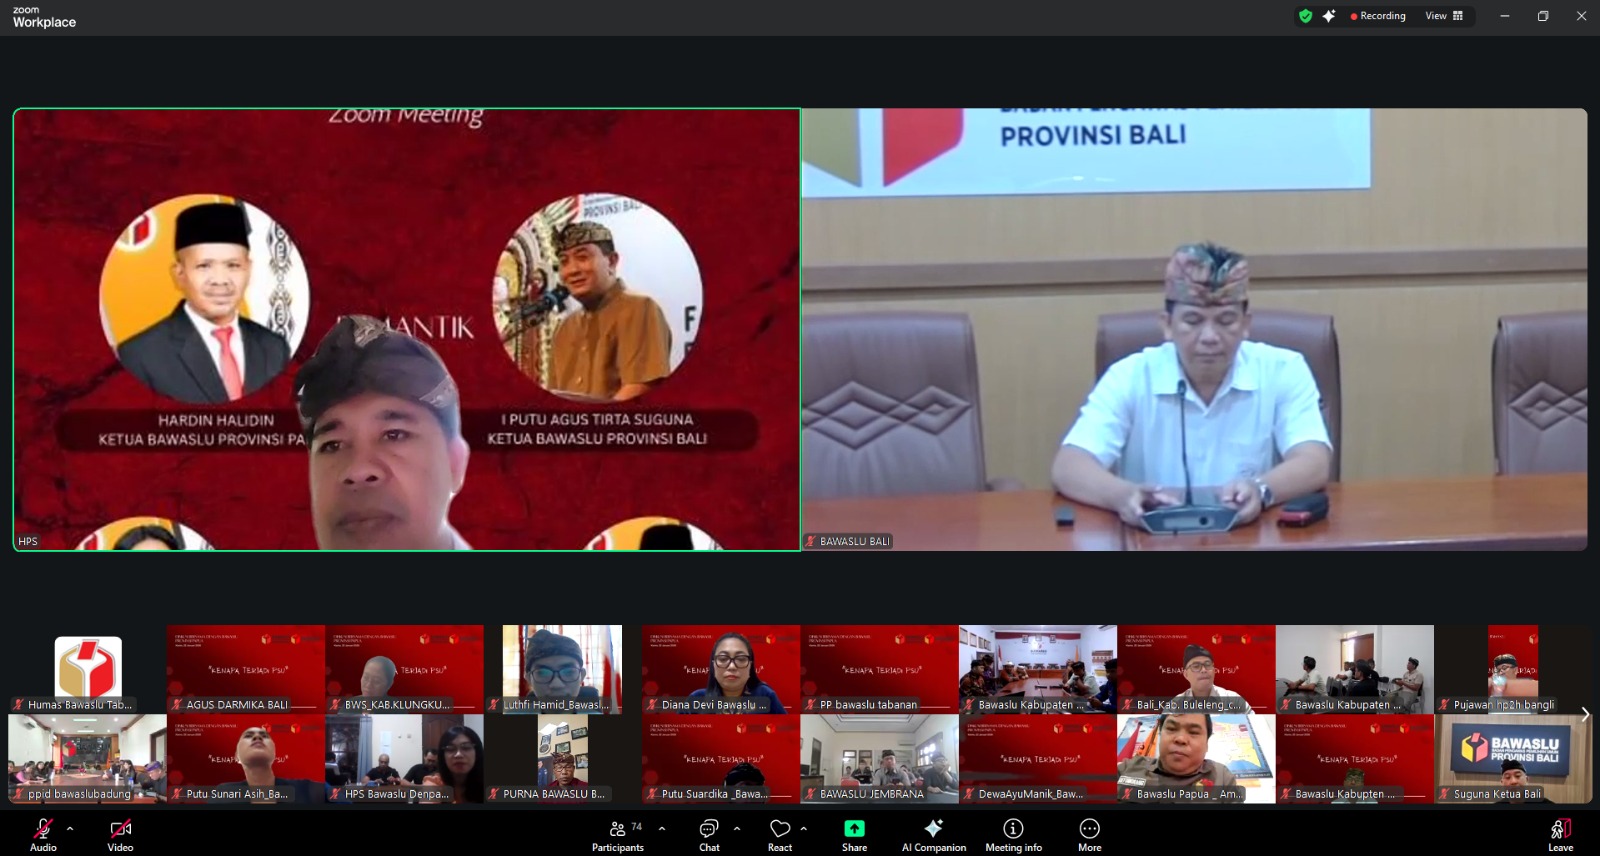Expand the caret next to Chat

737,828
